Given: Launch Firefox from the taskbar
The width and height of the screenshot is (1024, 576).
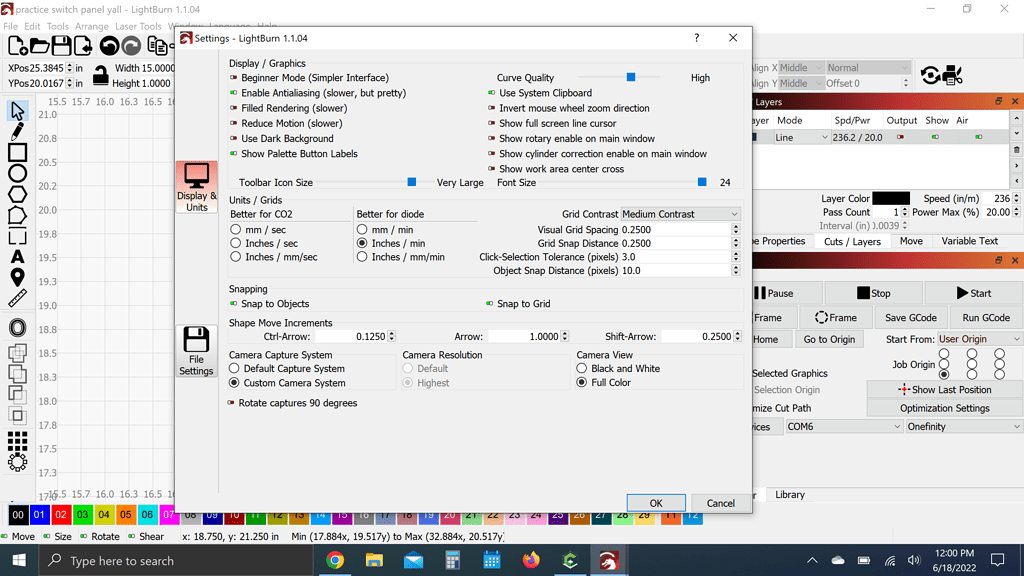Looking at the screenshot, I should 531,560.
